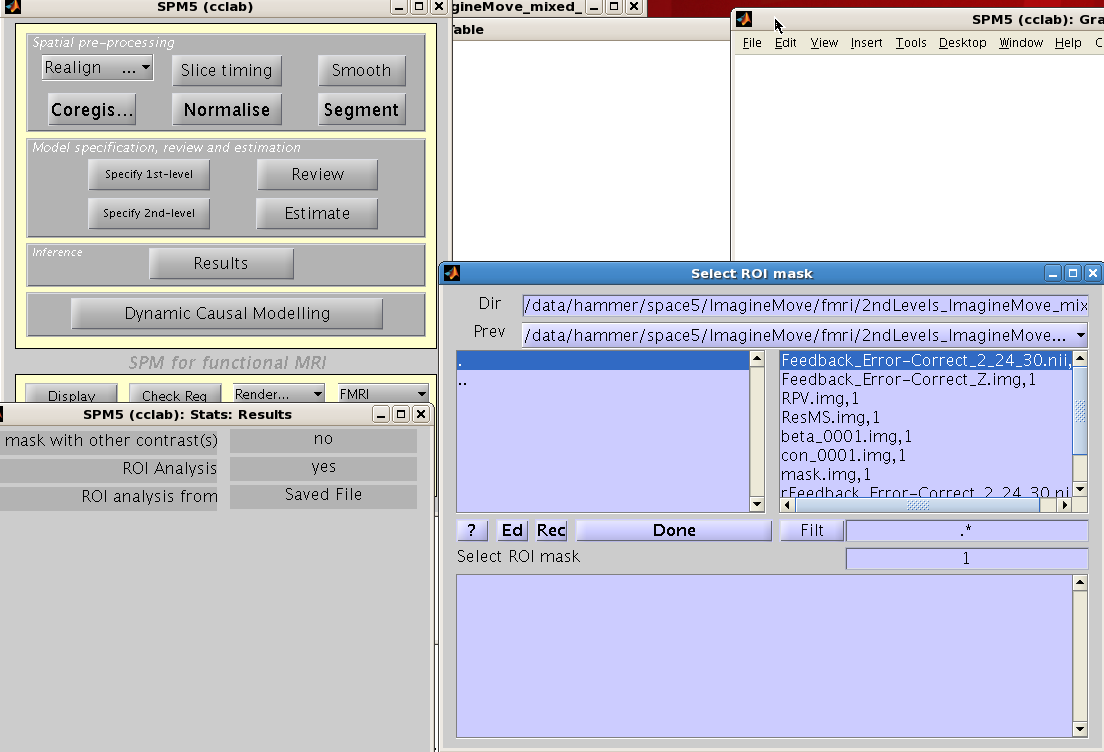Click the Estimate button
This screenshot has width=1104, height=752.
(x=317, y=213)
